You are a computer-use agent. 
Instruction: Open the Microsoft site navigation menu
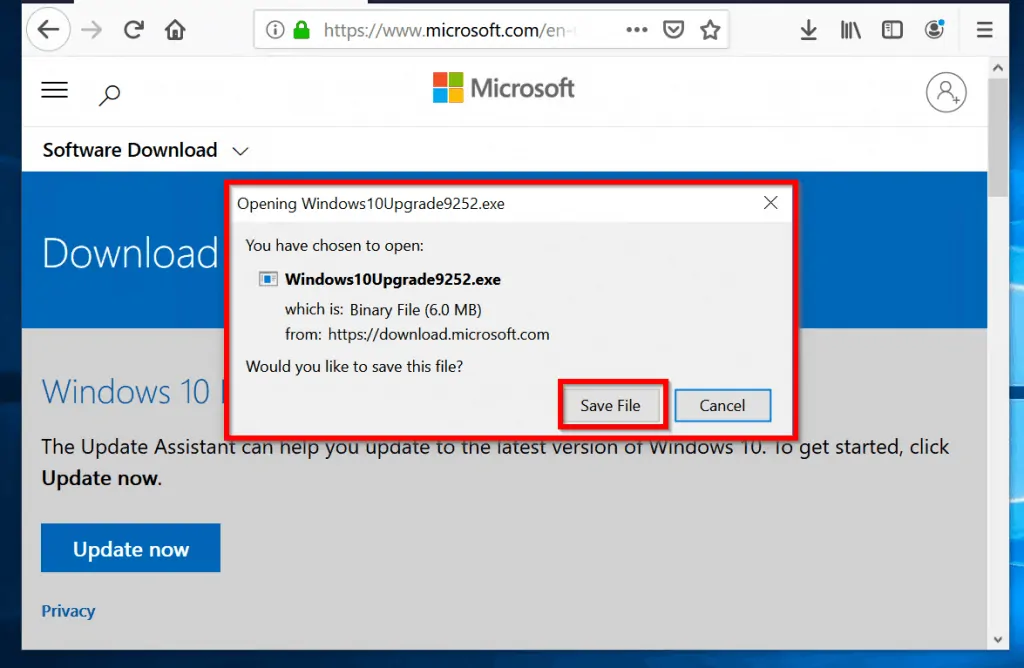pos(55,89)
